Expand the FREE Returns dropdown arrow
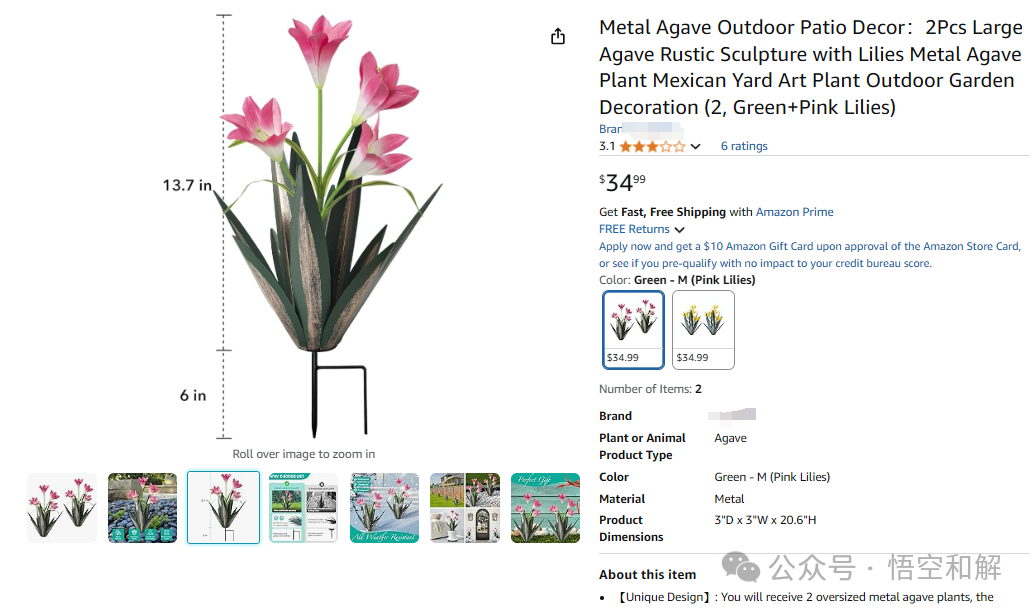This screenshot has height=609, width=1034. 680,230
